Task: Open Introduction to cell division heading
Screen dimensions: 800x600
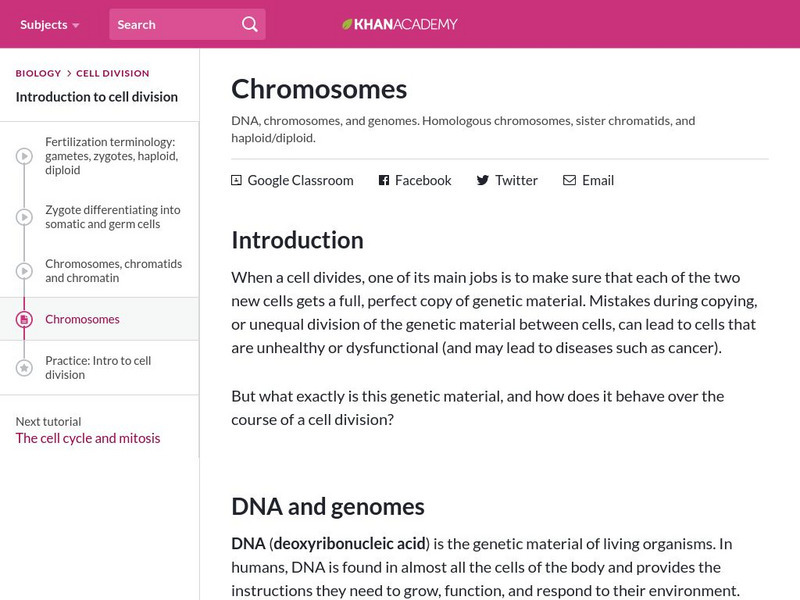Action: pos(97,97)
